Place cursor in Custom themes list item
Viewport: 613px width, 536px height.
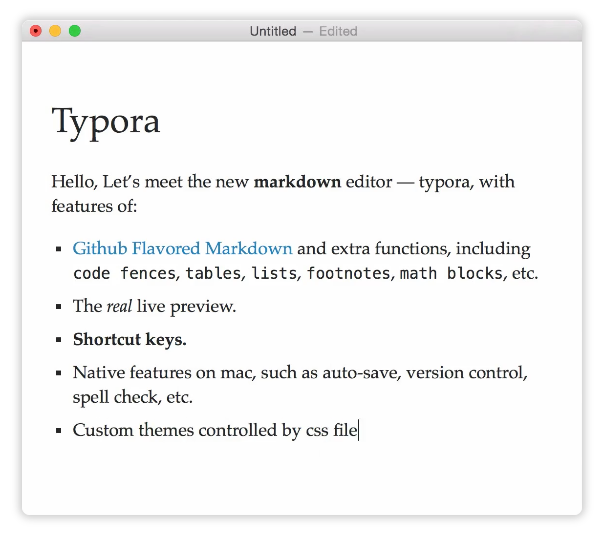coord(215,430)
